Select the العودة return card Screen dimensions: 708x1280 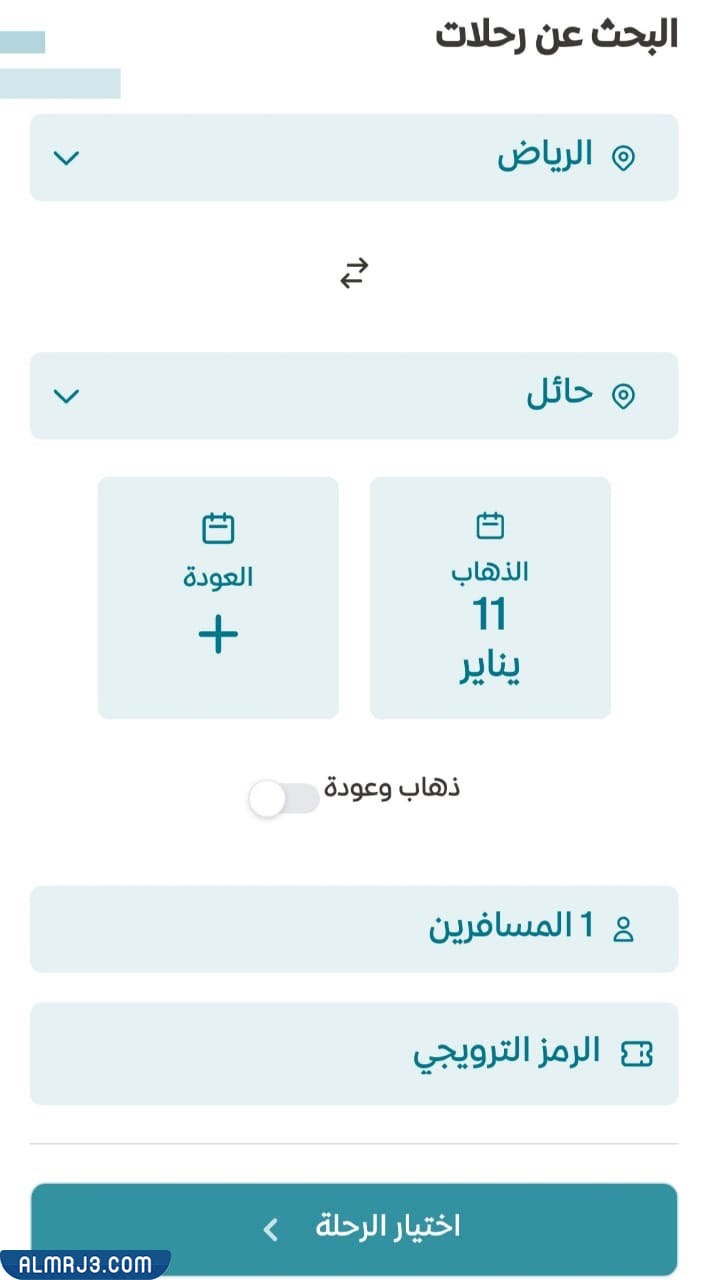(218, 597)
